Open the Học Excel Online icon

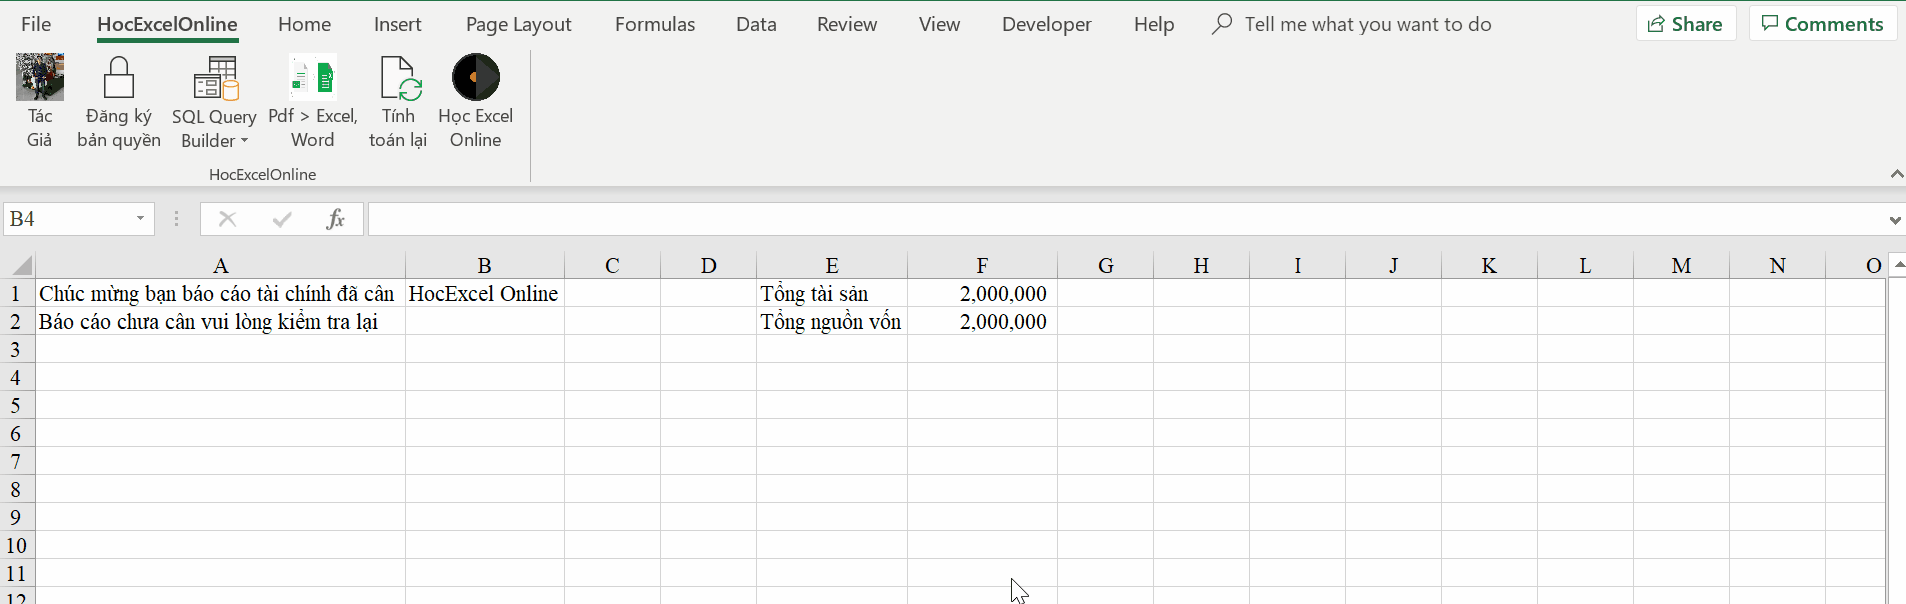click(476, 78)
